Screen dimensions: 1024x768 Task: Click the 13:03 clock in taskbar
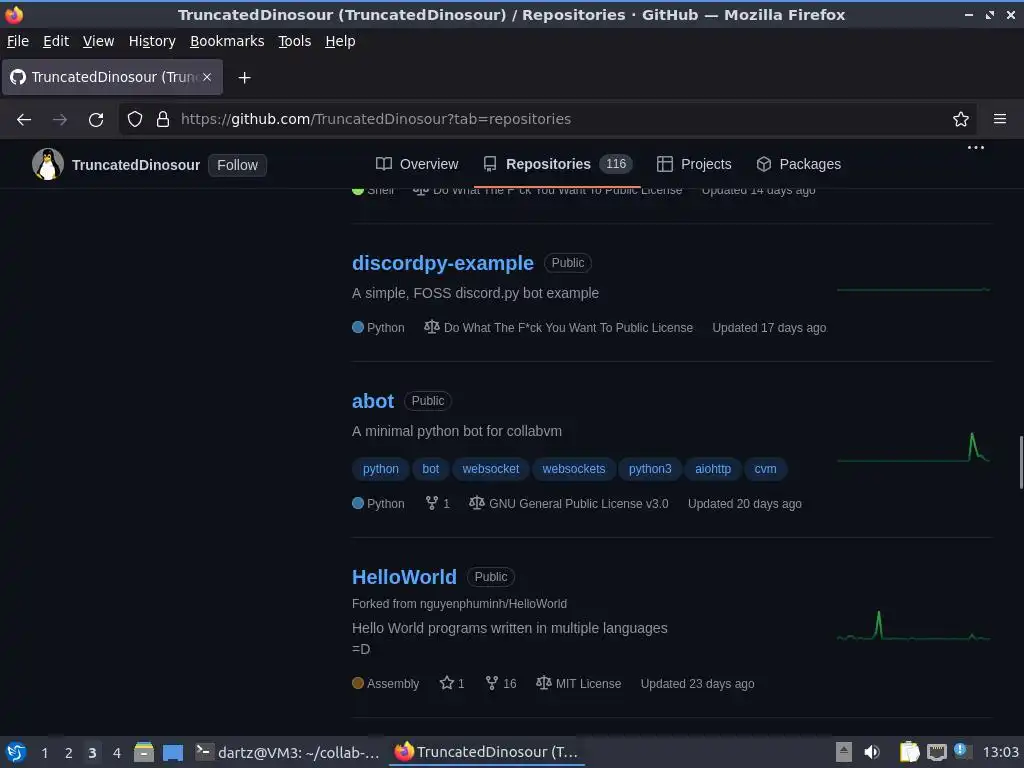[x=1000, y=752]
